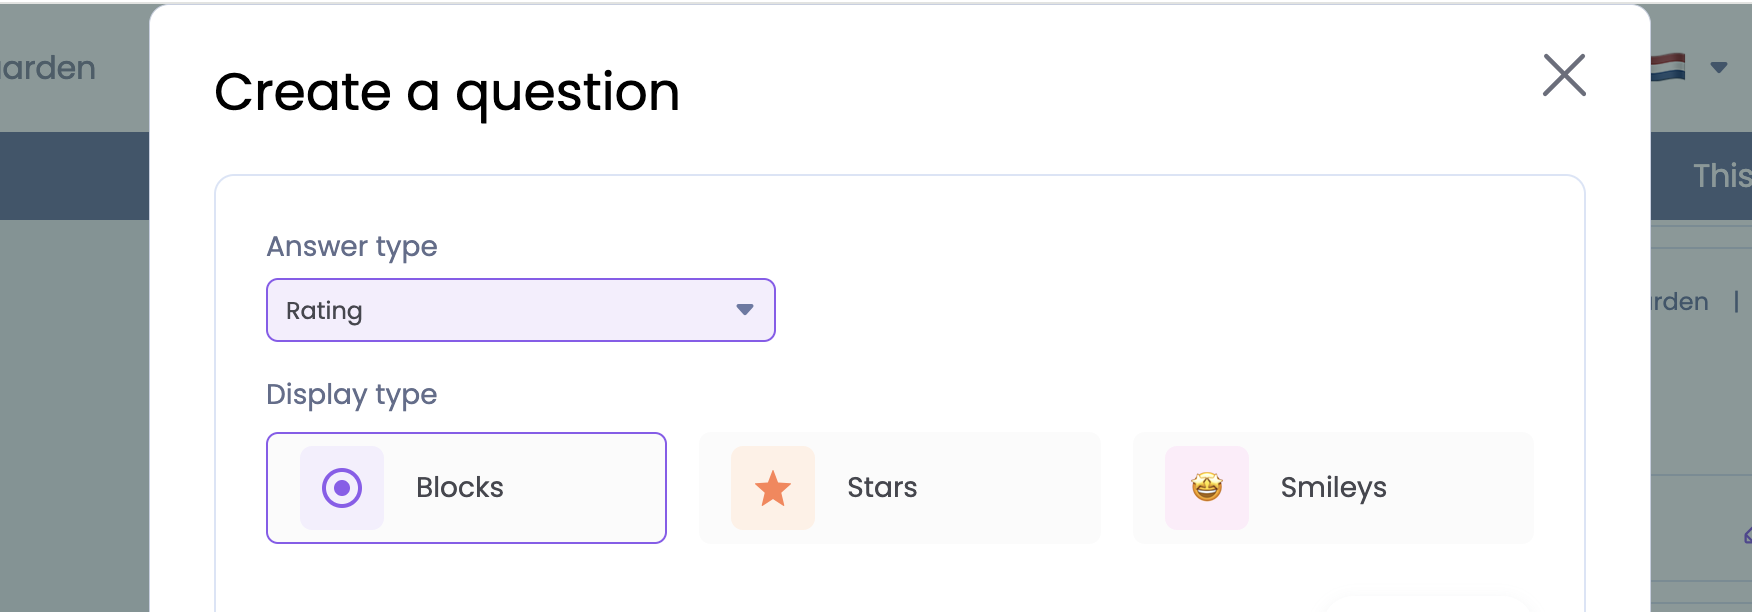The height and width of the screenshot is (612, 1752).
Task: Click the 'Create a question' heading
Action: 447,92
